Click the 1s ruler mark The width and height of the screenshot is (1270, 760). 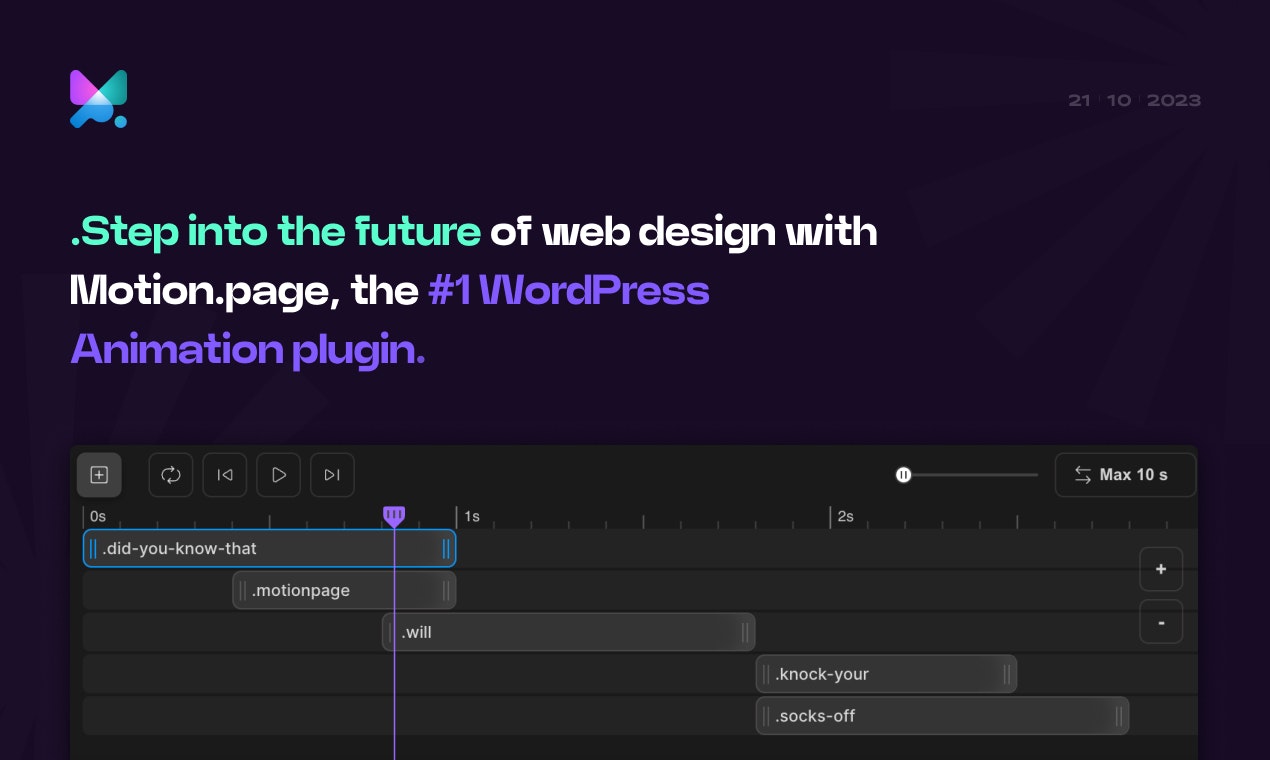471,516
